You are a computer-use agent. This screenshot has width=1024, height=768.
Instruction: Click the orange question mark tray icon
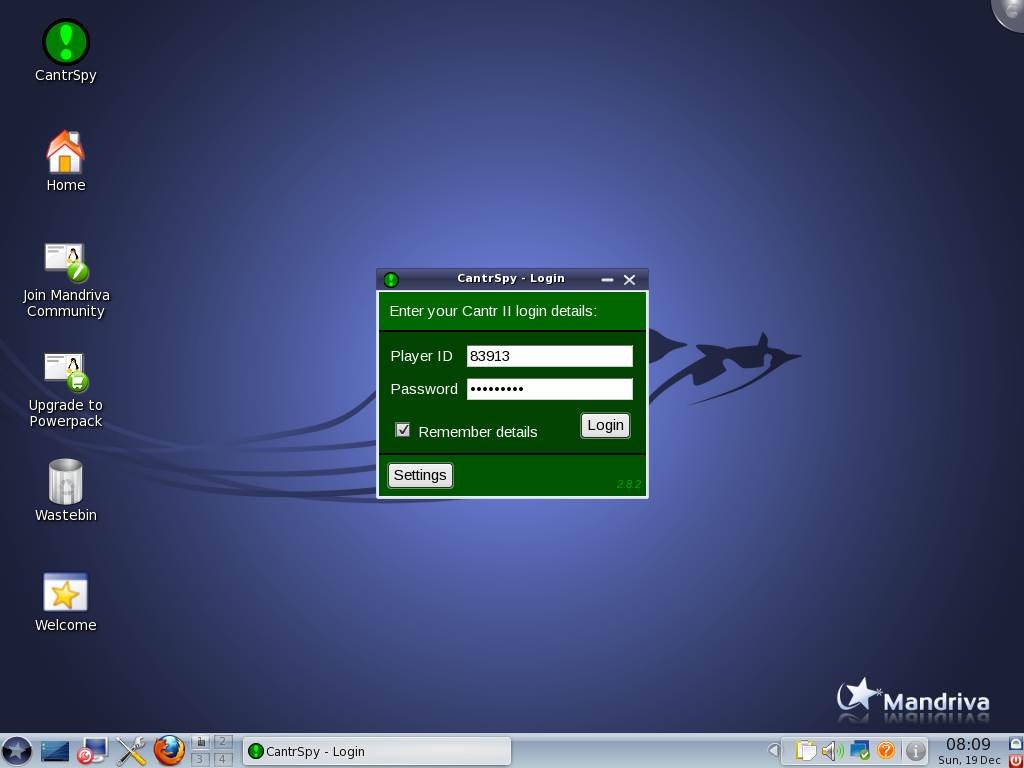tap(886, 750)
